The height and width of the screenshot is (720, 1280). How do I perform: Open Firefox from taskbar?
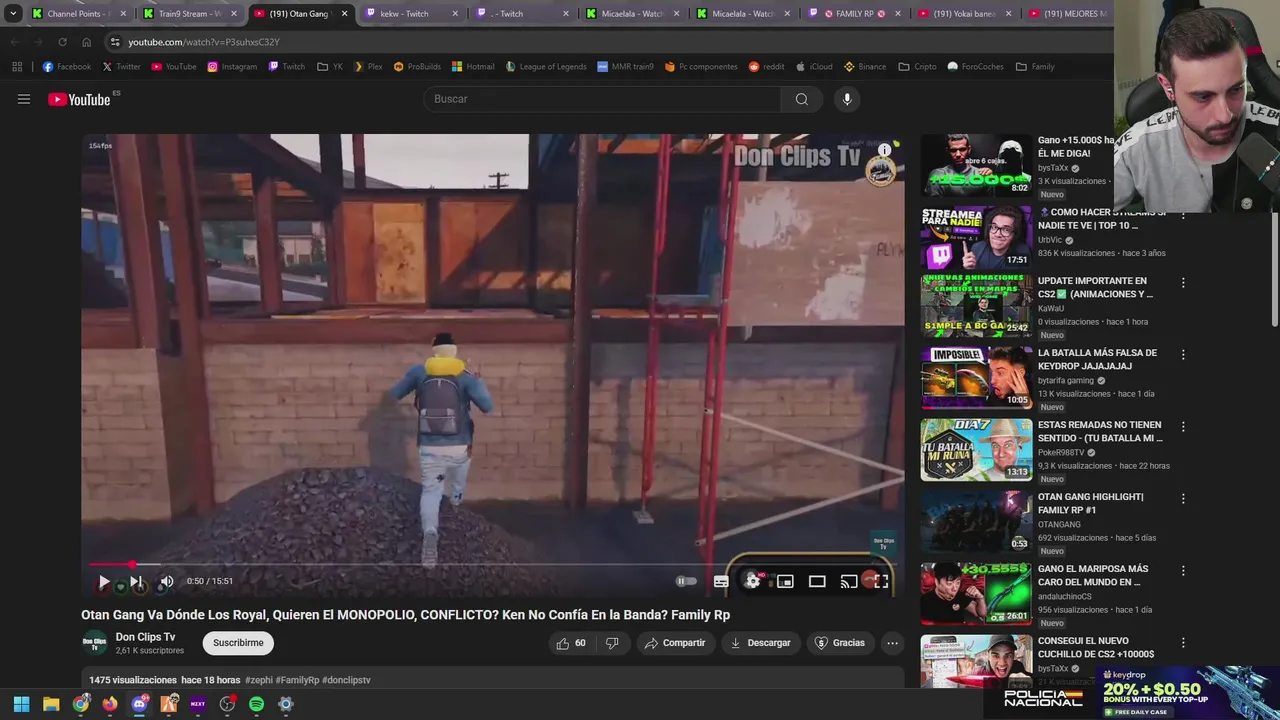click(x=110, y=704)
